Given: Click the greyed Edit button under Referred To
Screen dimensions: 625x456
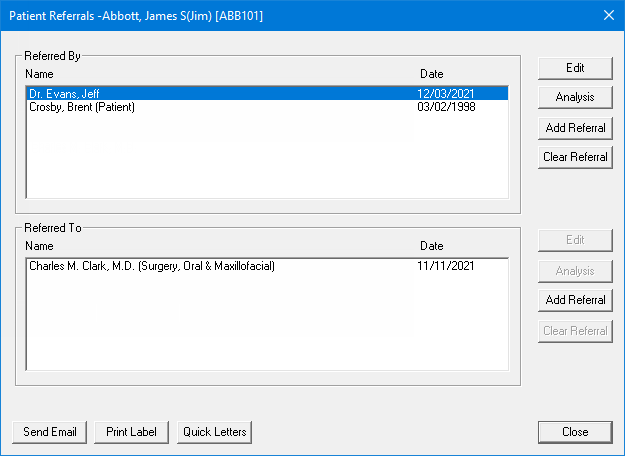Looking at the screenshot, I should pos(574,241).
